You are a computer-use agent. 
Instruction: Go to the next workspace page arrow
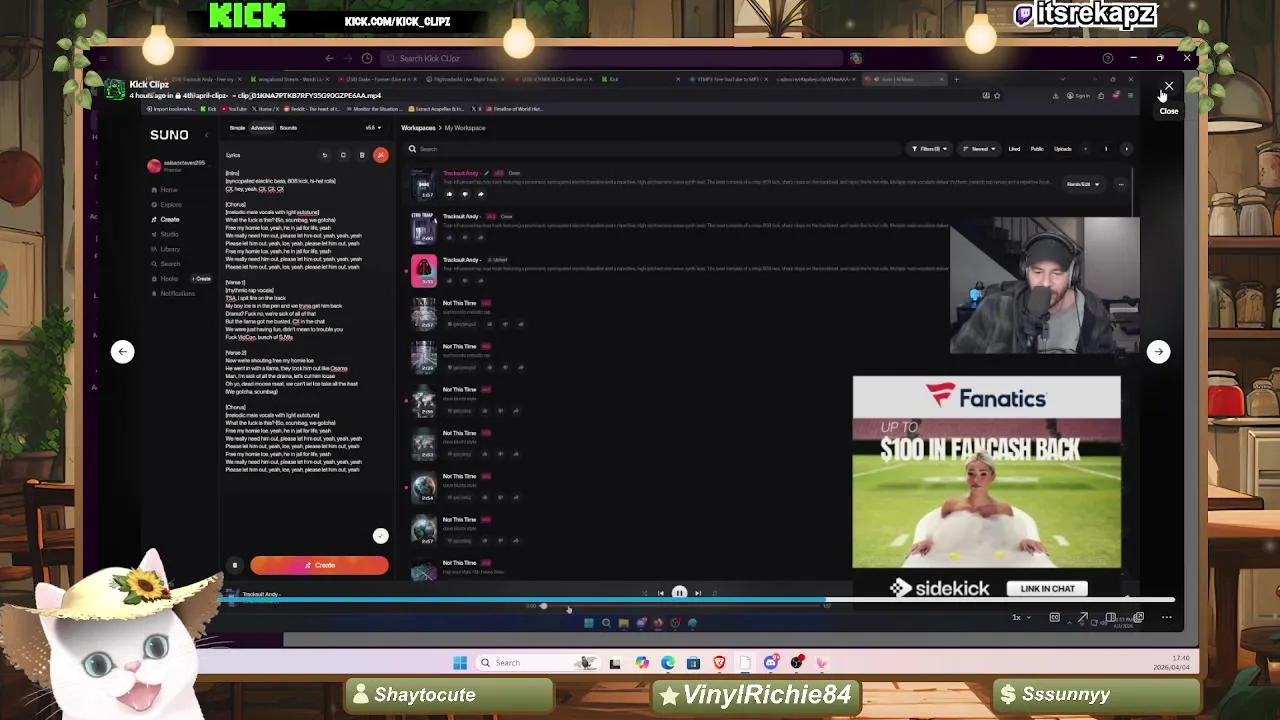click(x=1127, y=149)
